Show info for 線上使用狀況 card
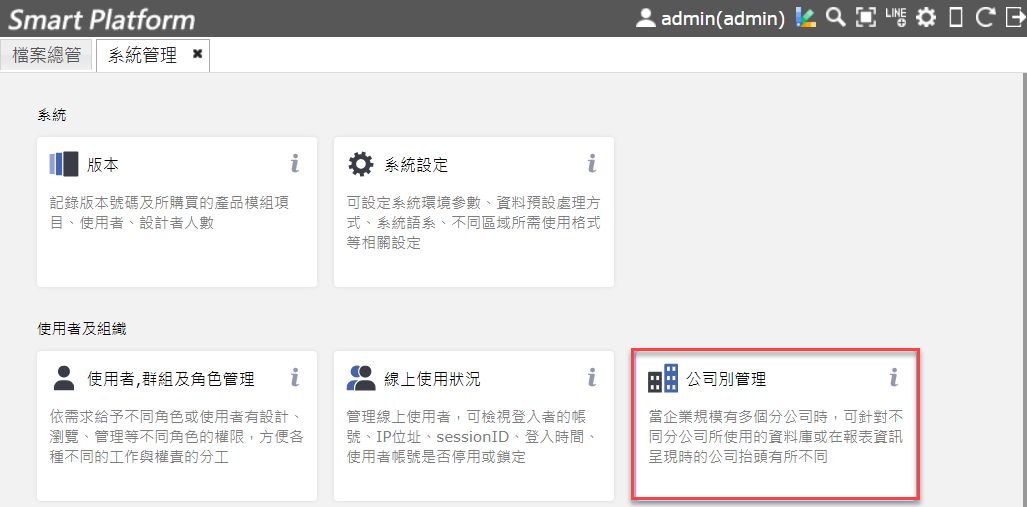 [x=591, y=377]
